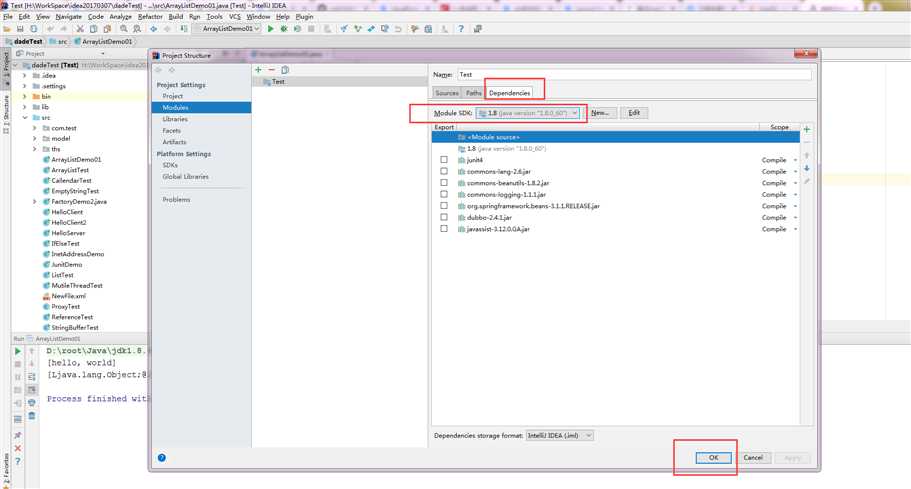Click the module Name input field
This screenshot has width=911, height=489.
point(634,74)
